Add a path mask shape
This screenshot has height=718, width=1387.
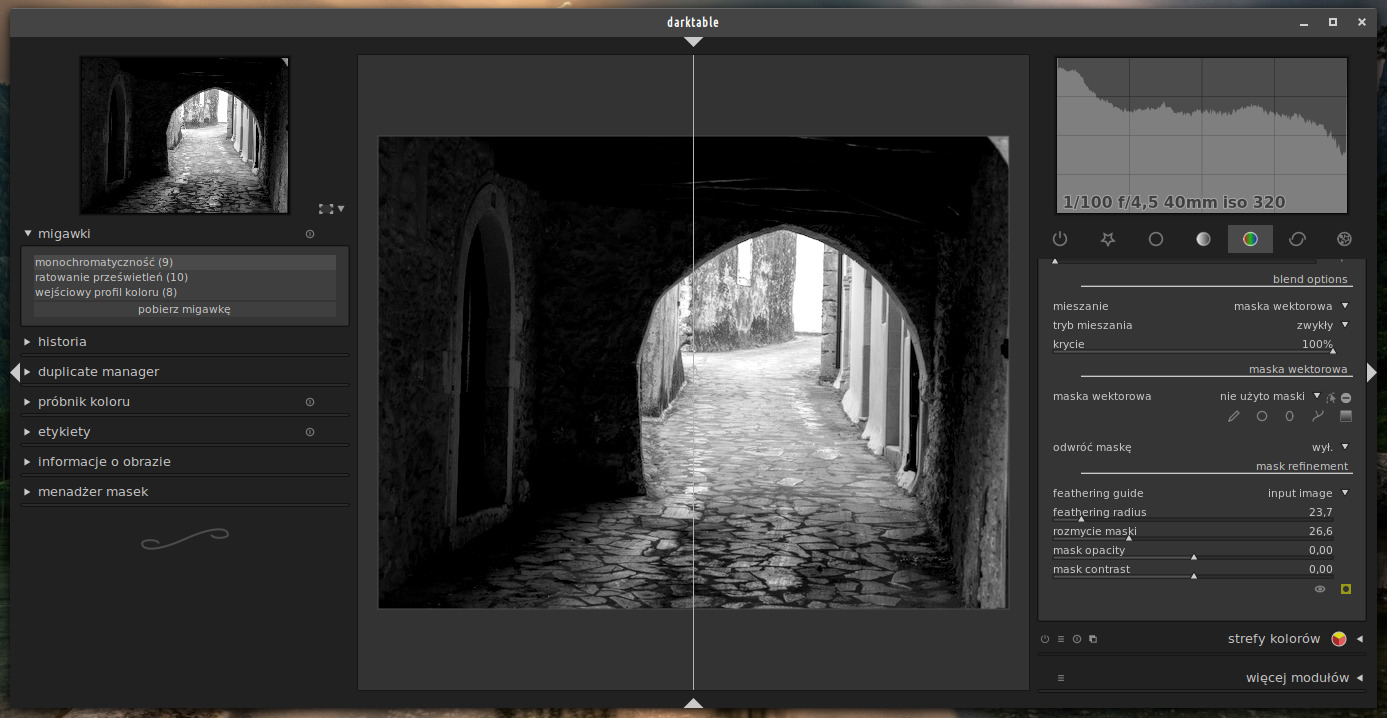(x=1318, y=416)
